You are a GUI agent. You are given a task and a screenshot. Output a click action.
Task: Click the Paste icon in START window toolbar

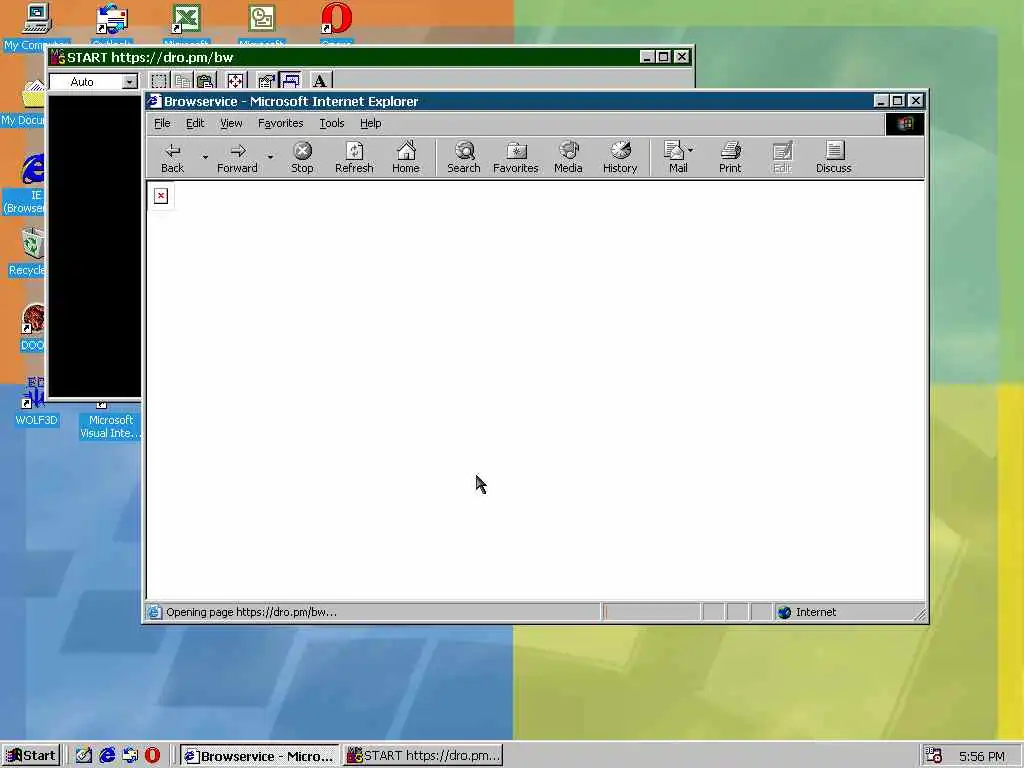[x=205, y=81]
